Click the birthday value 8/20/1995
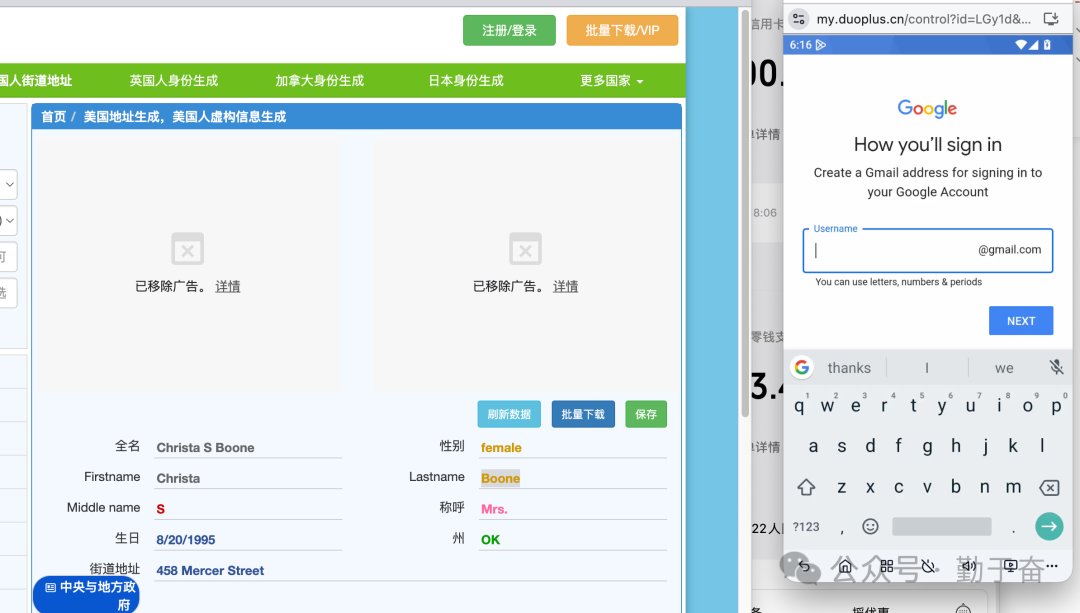 tap(185, 540)
